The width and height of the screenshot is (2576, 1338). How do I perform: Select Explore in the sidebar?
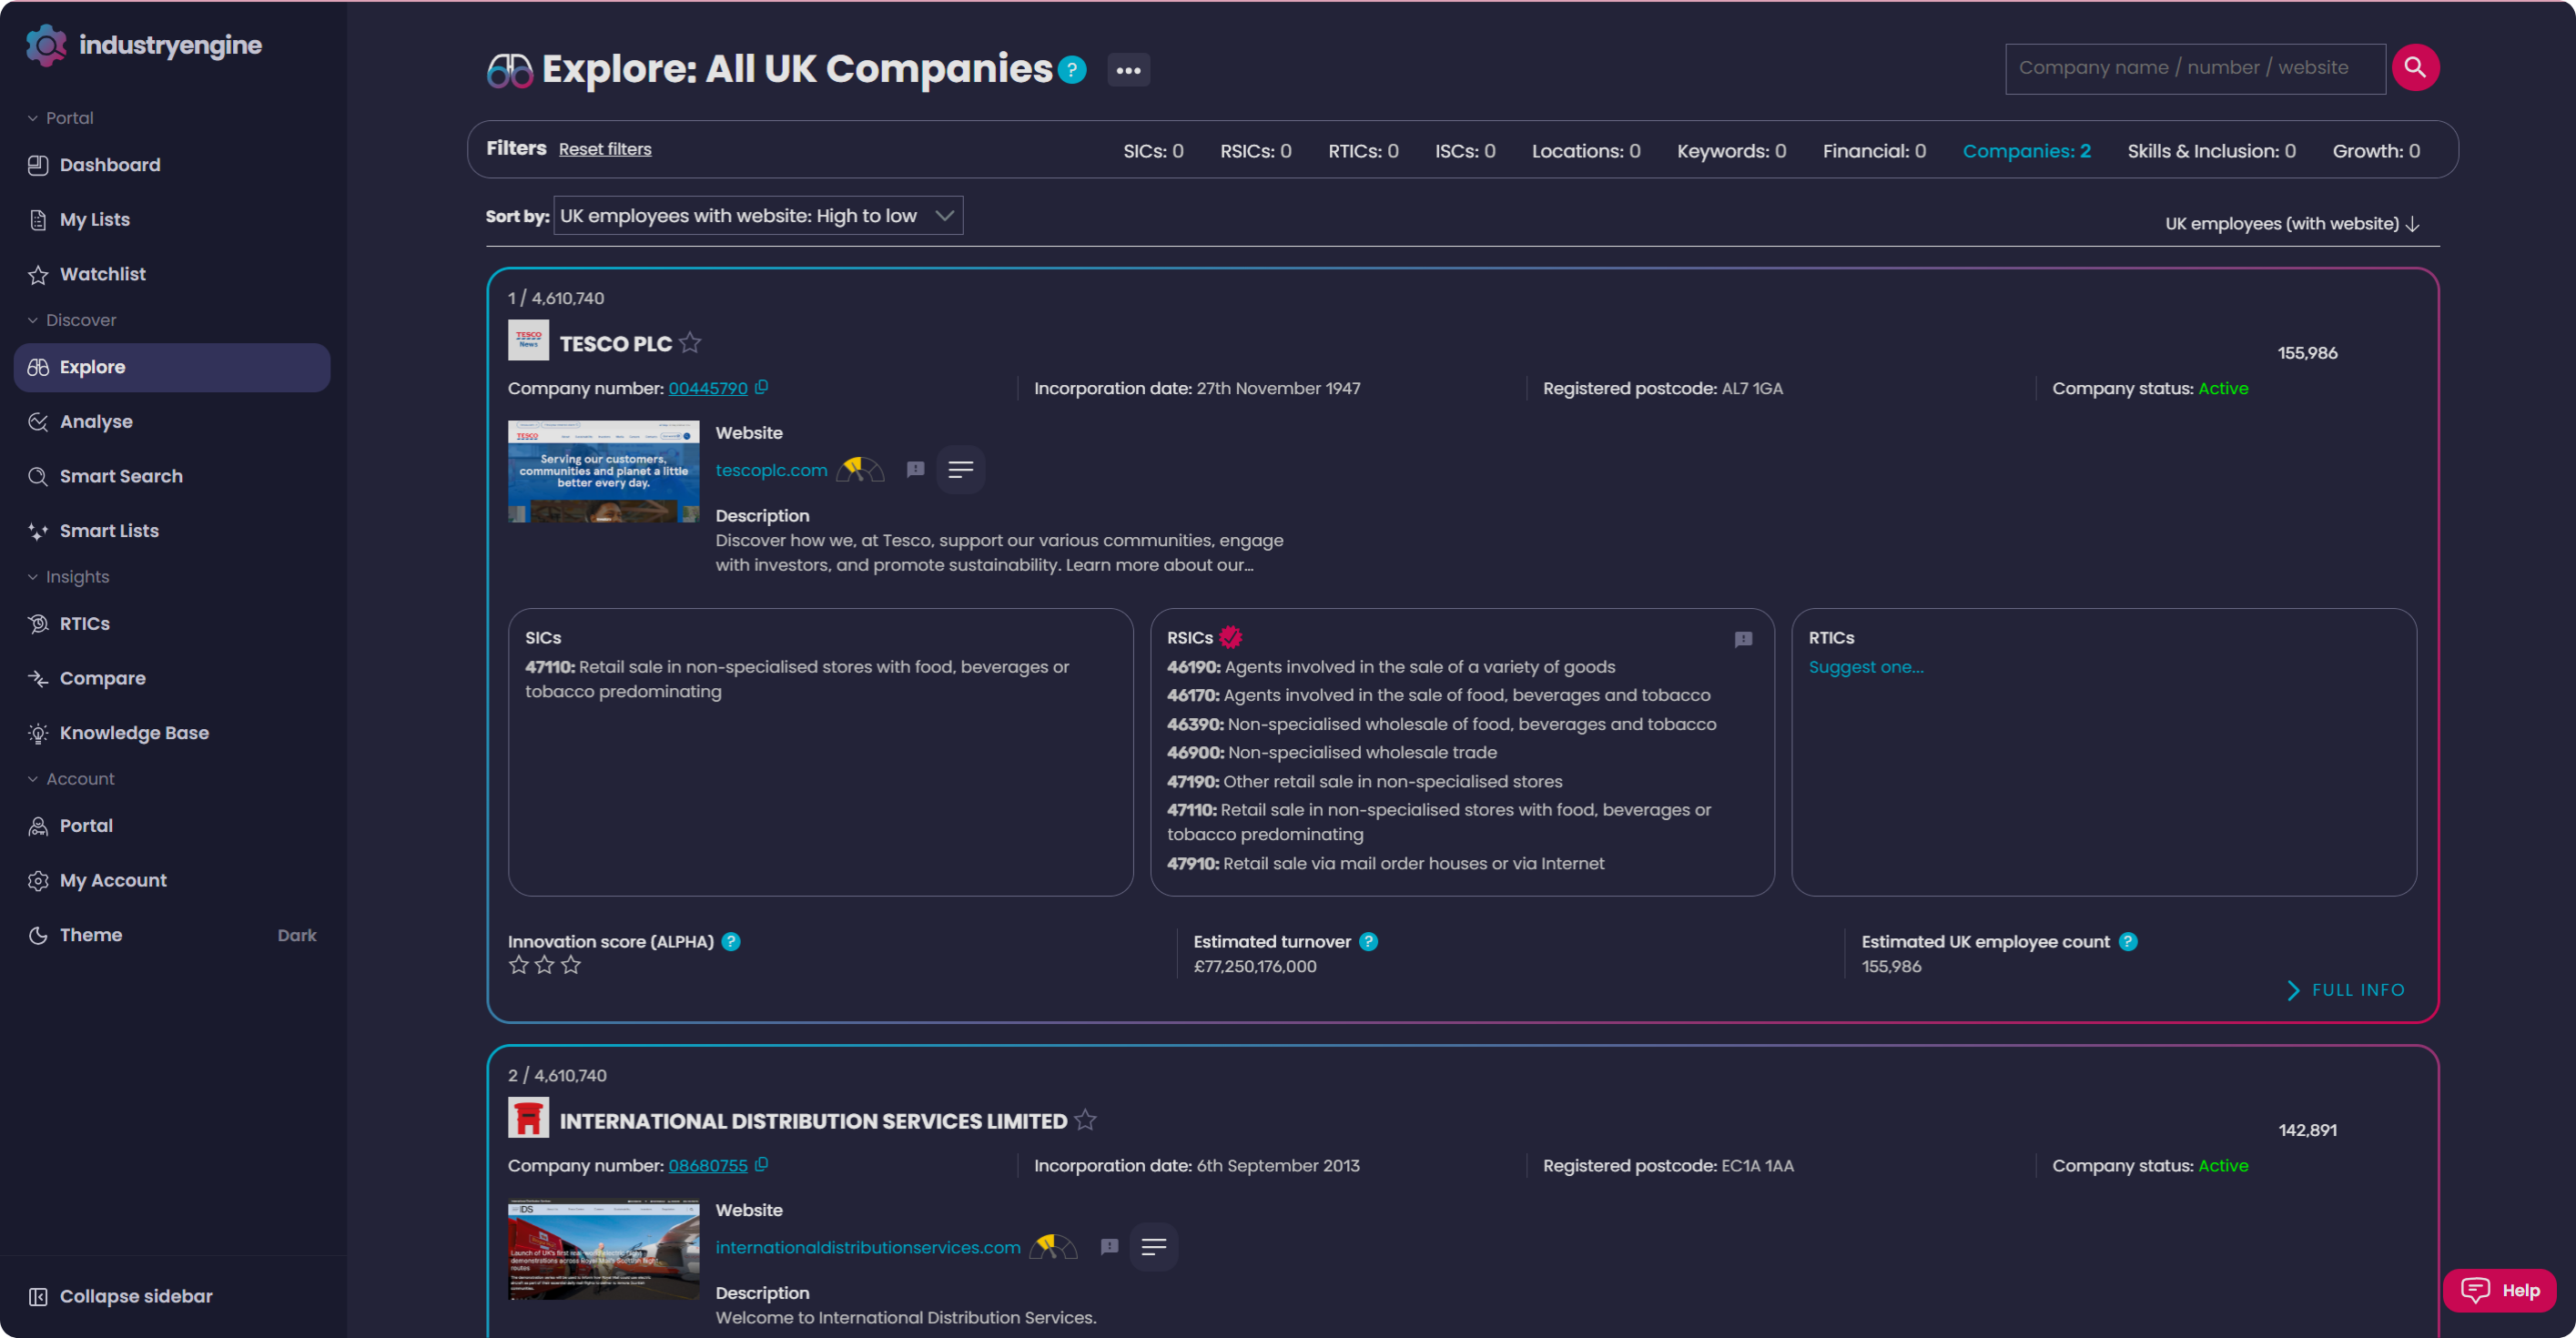point(172,367)
